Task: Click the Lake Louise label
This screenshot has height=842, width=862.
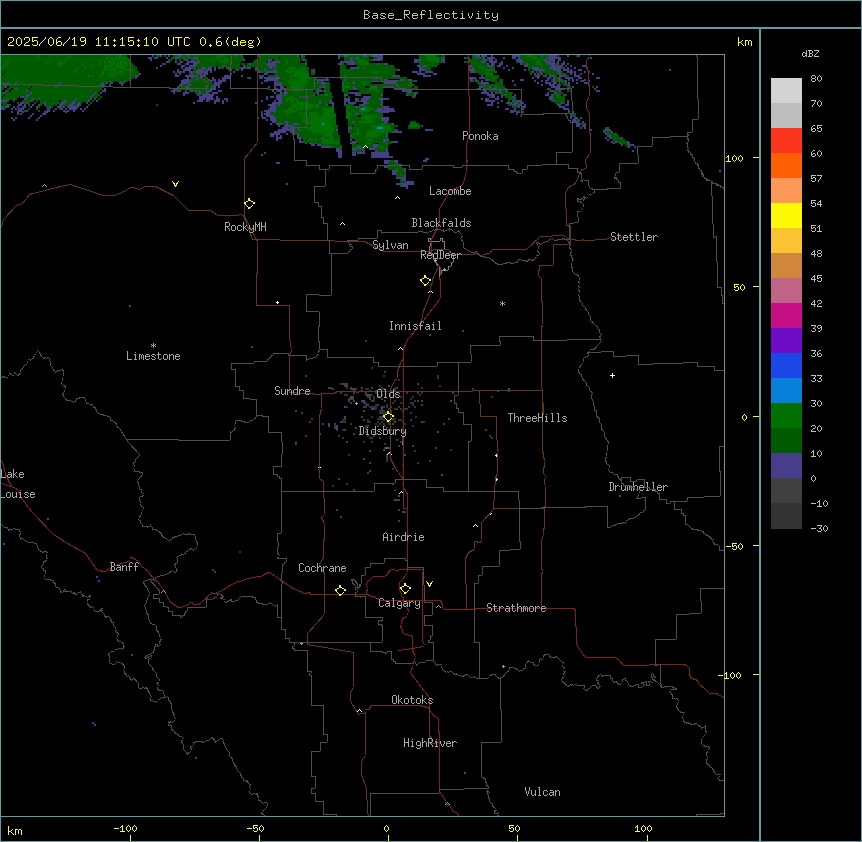Action: coord(18,484)
